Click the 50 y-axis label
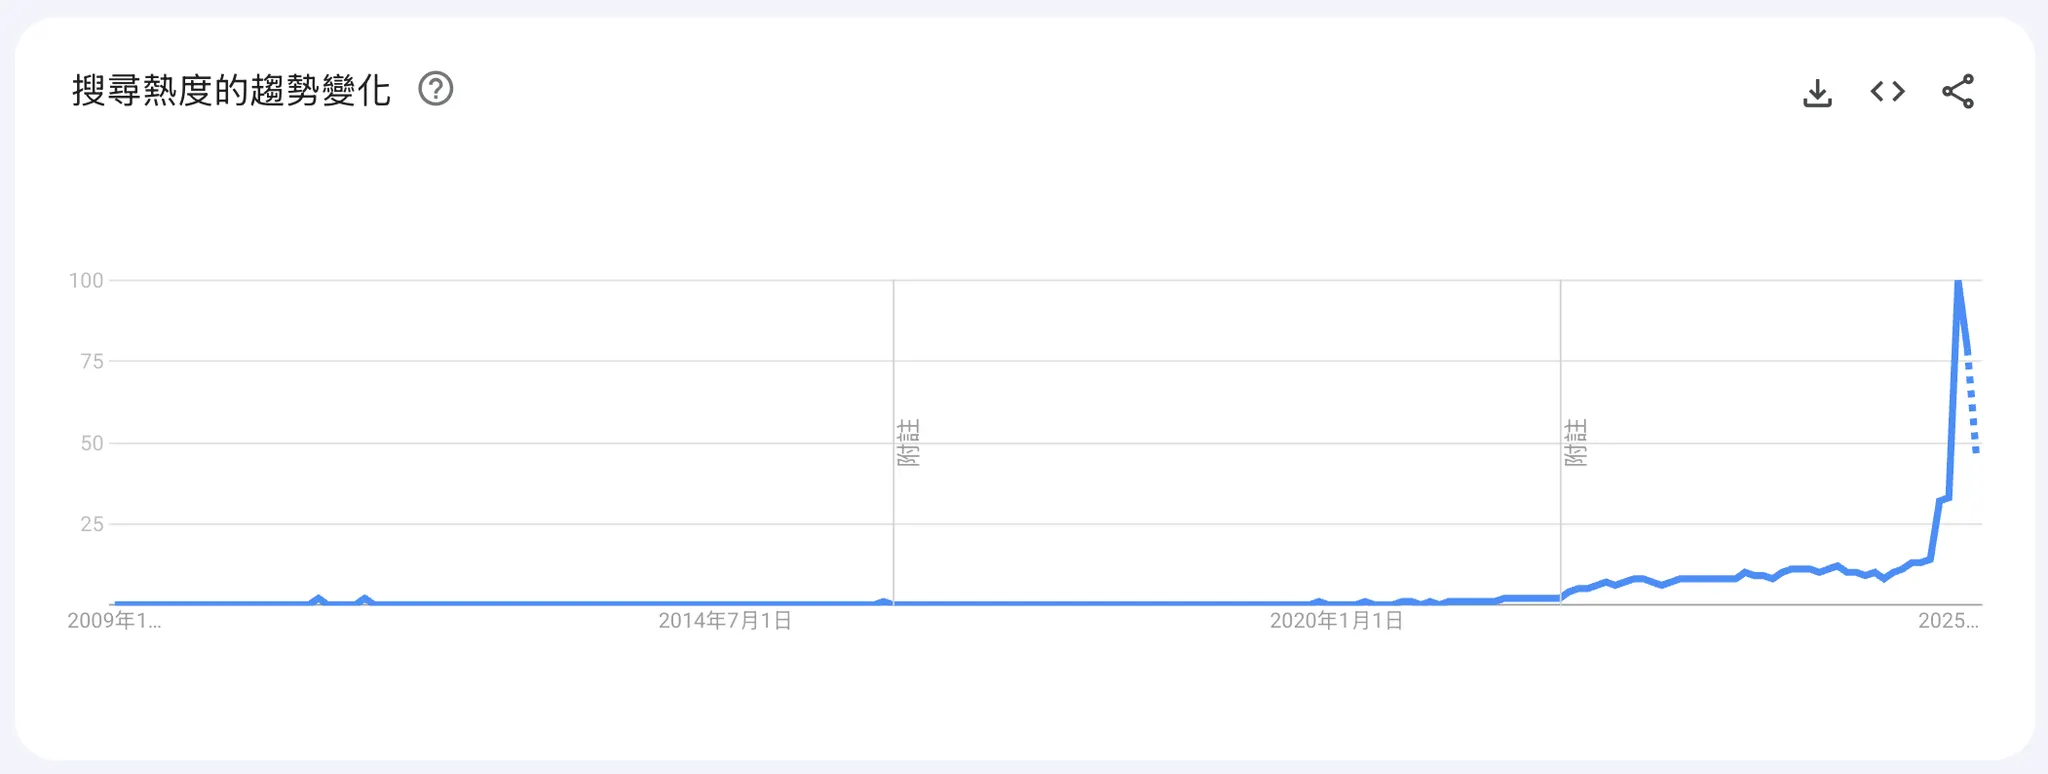Viewport: 2048px width, 774px height. (91, 443)
